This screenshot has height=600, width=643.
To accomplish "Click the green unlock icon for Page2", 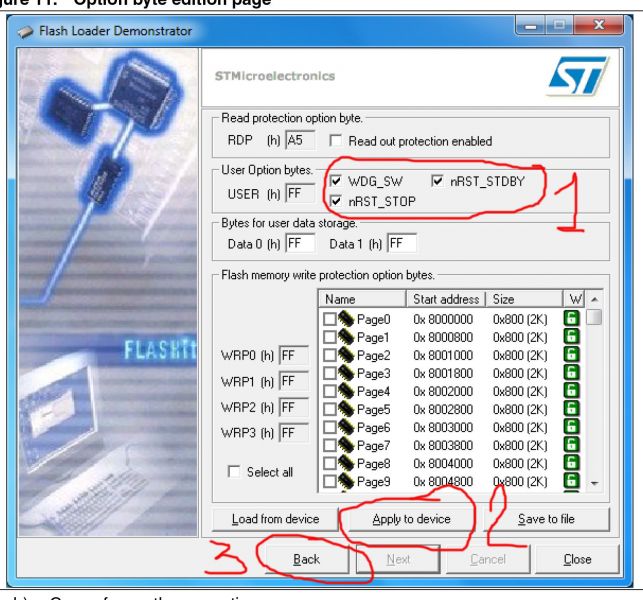I will [572, 354].
